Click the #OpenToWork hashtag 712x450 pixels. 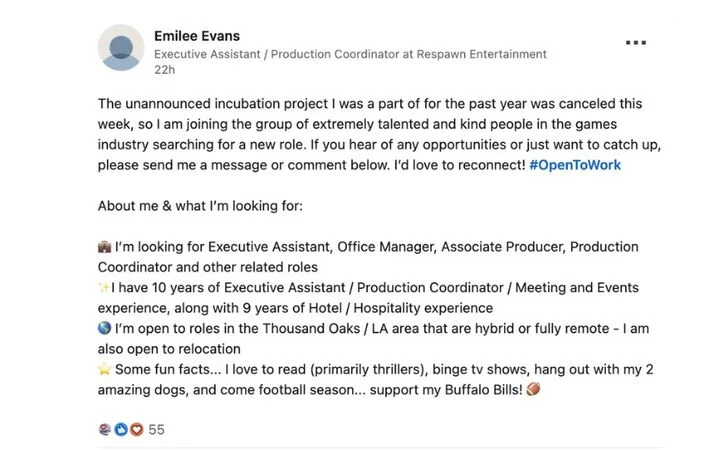[x=574, y=164]
